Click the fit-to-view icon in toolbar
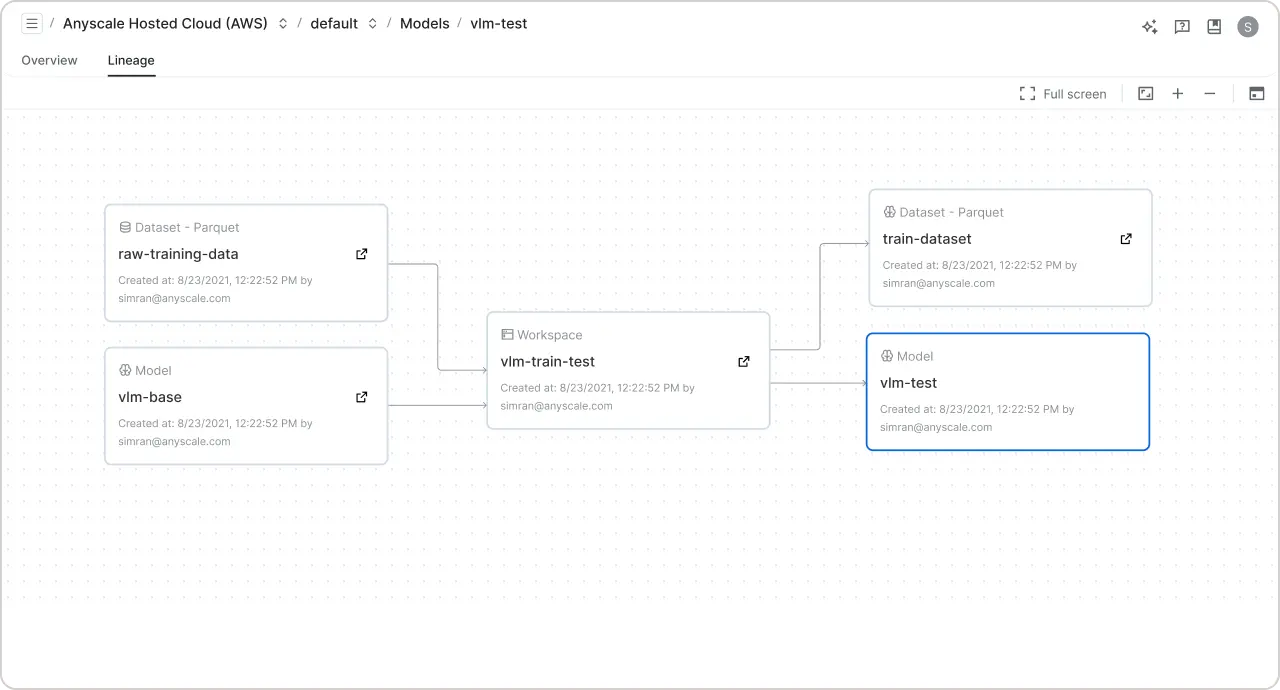 1146,94
